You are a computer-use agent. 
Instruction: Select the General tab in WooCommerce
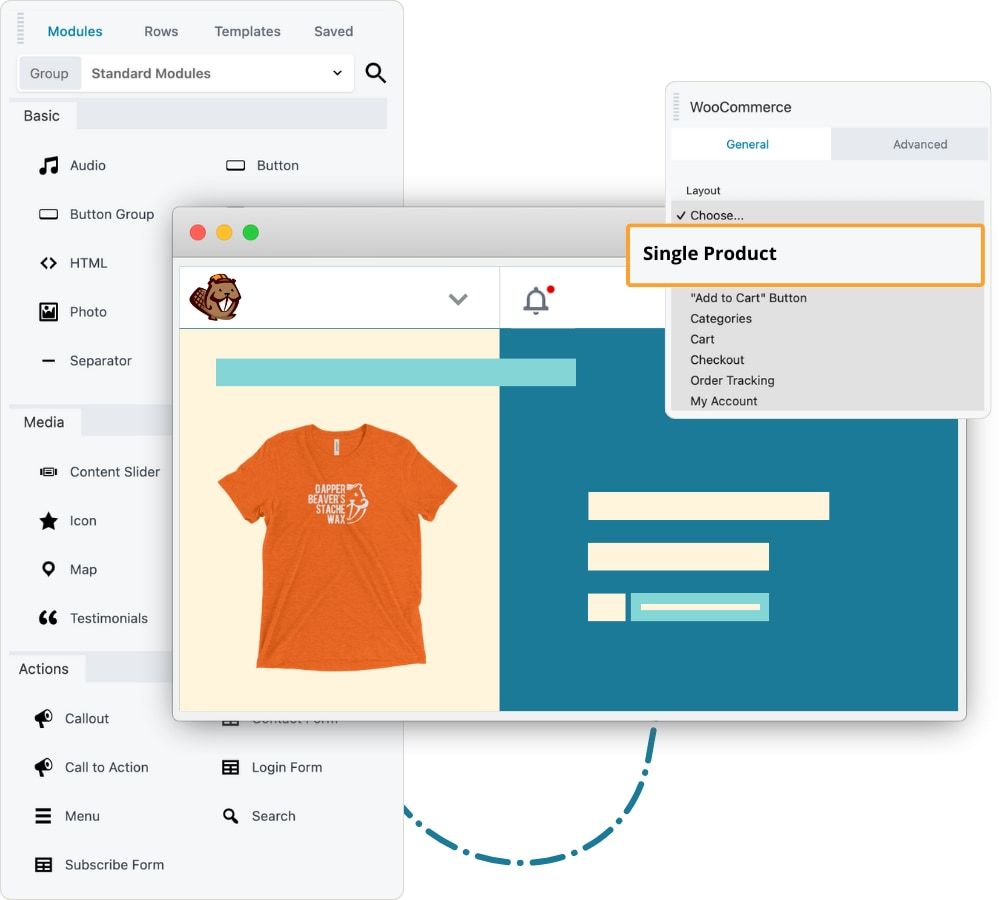tap(751, 145)
